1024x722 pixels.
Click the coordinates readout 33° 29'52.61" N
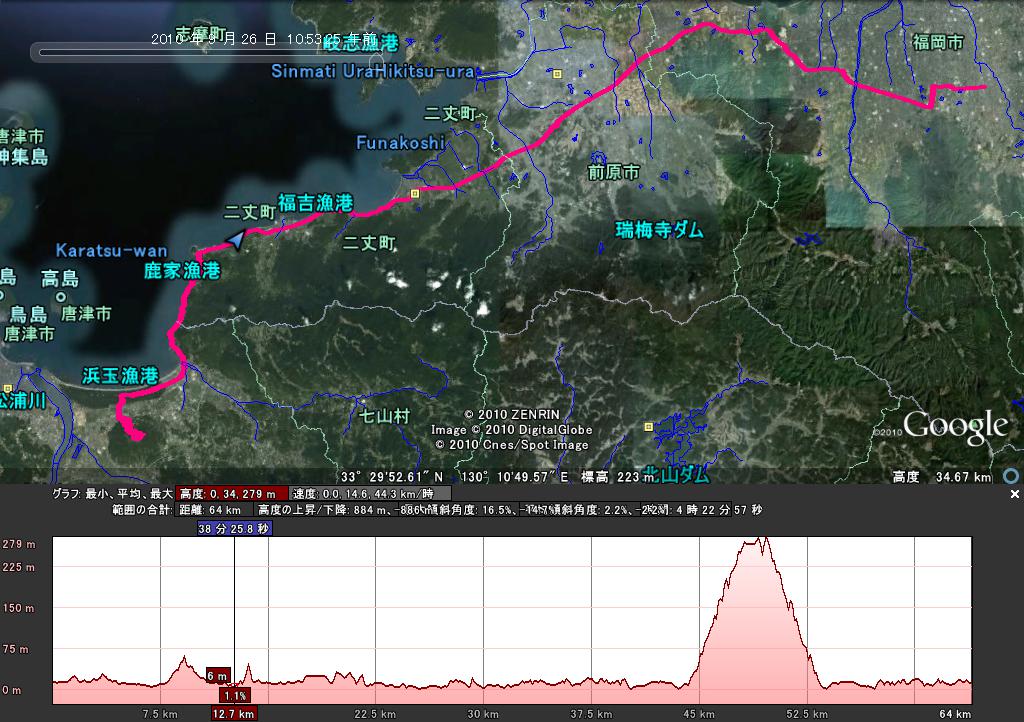(392, 477)
